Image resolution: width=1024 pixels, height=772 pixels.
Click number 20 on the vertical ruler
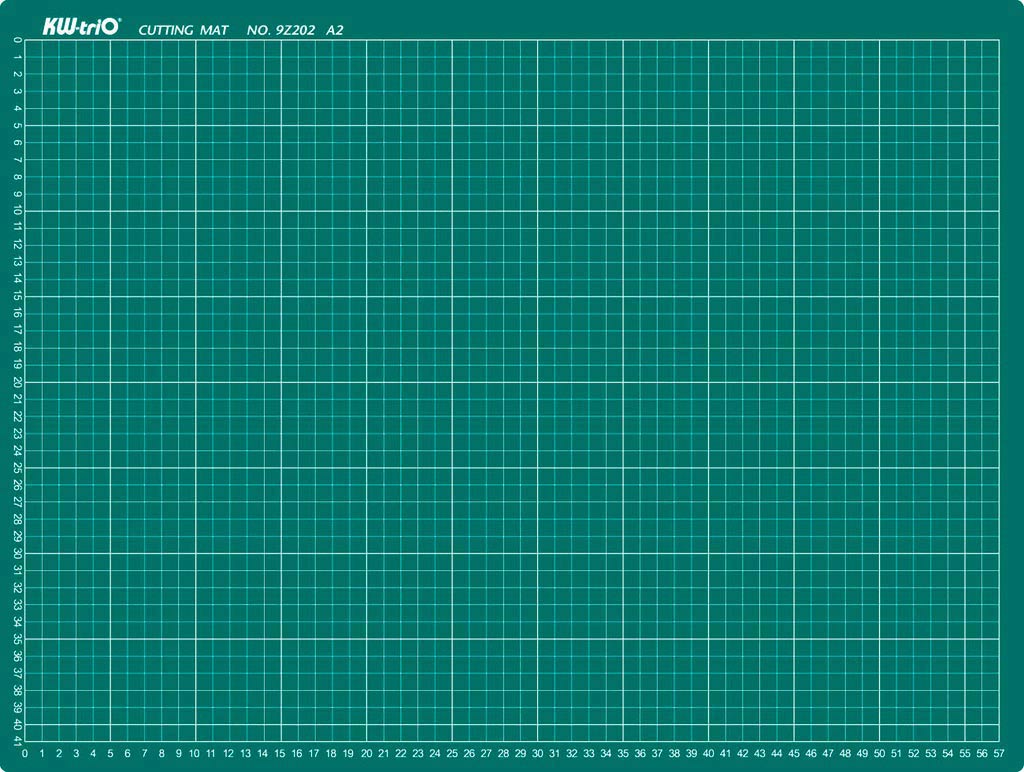click(x=17, y=382)
